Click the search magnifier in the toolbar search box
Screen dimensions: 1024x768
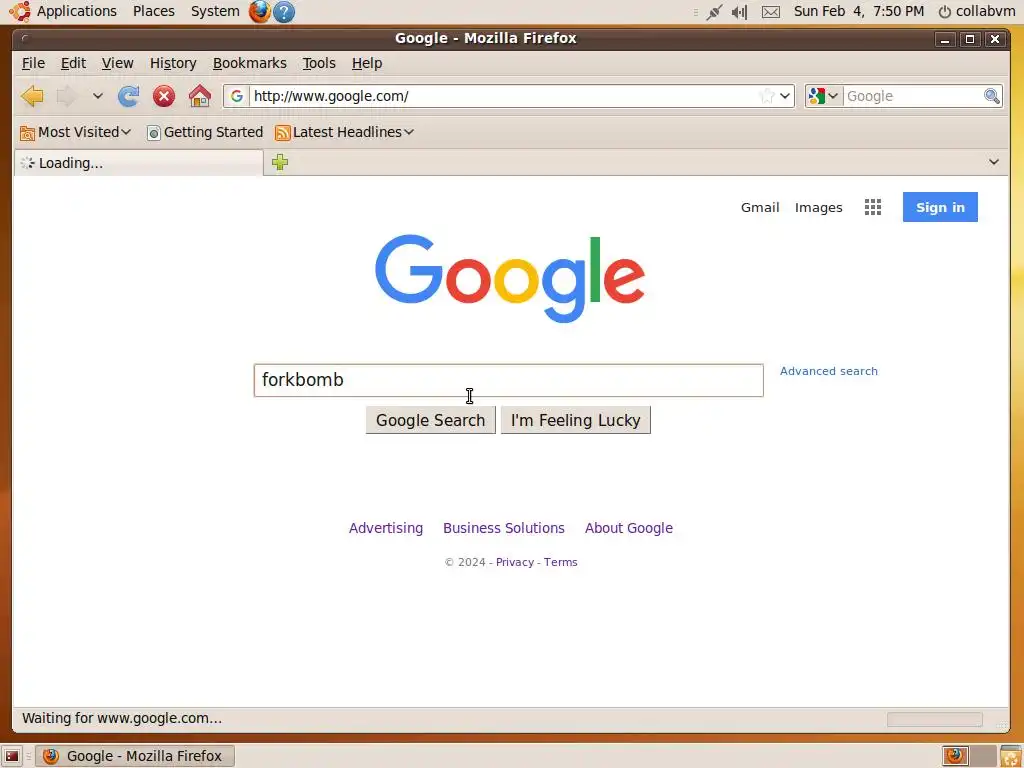coord(991,96)
